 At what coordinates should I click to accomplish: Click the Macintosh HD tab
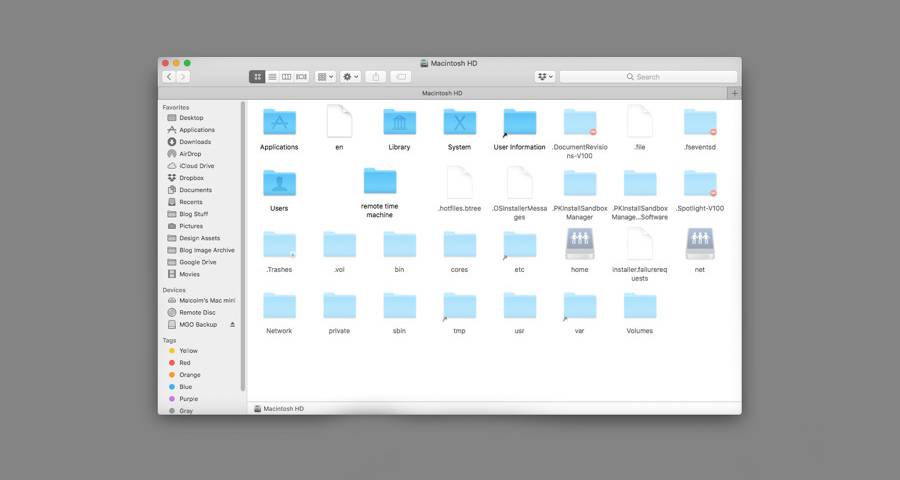[x=442, y=93]
